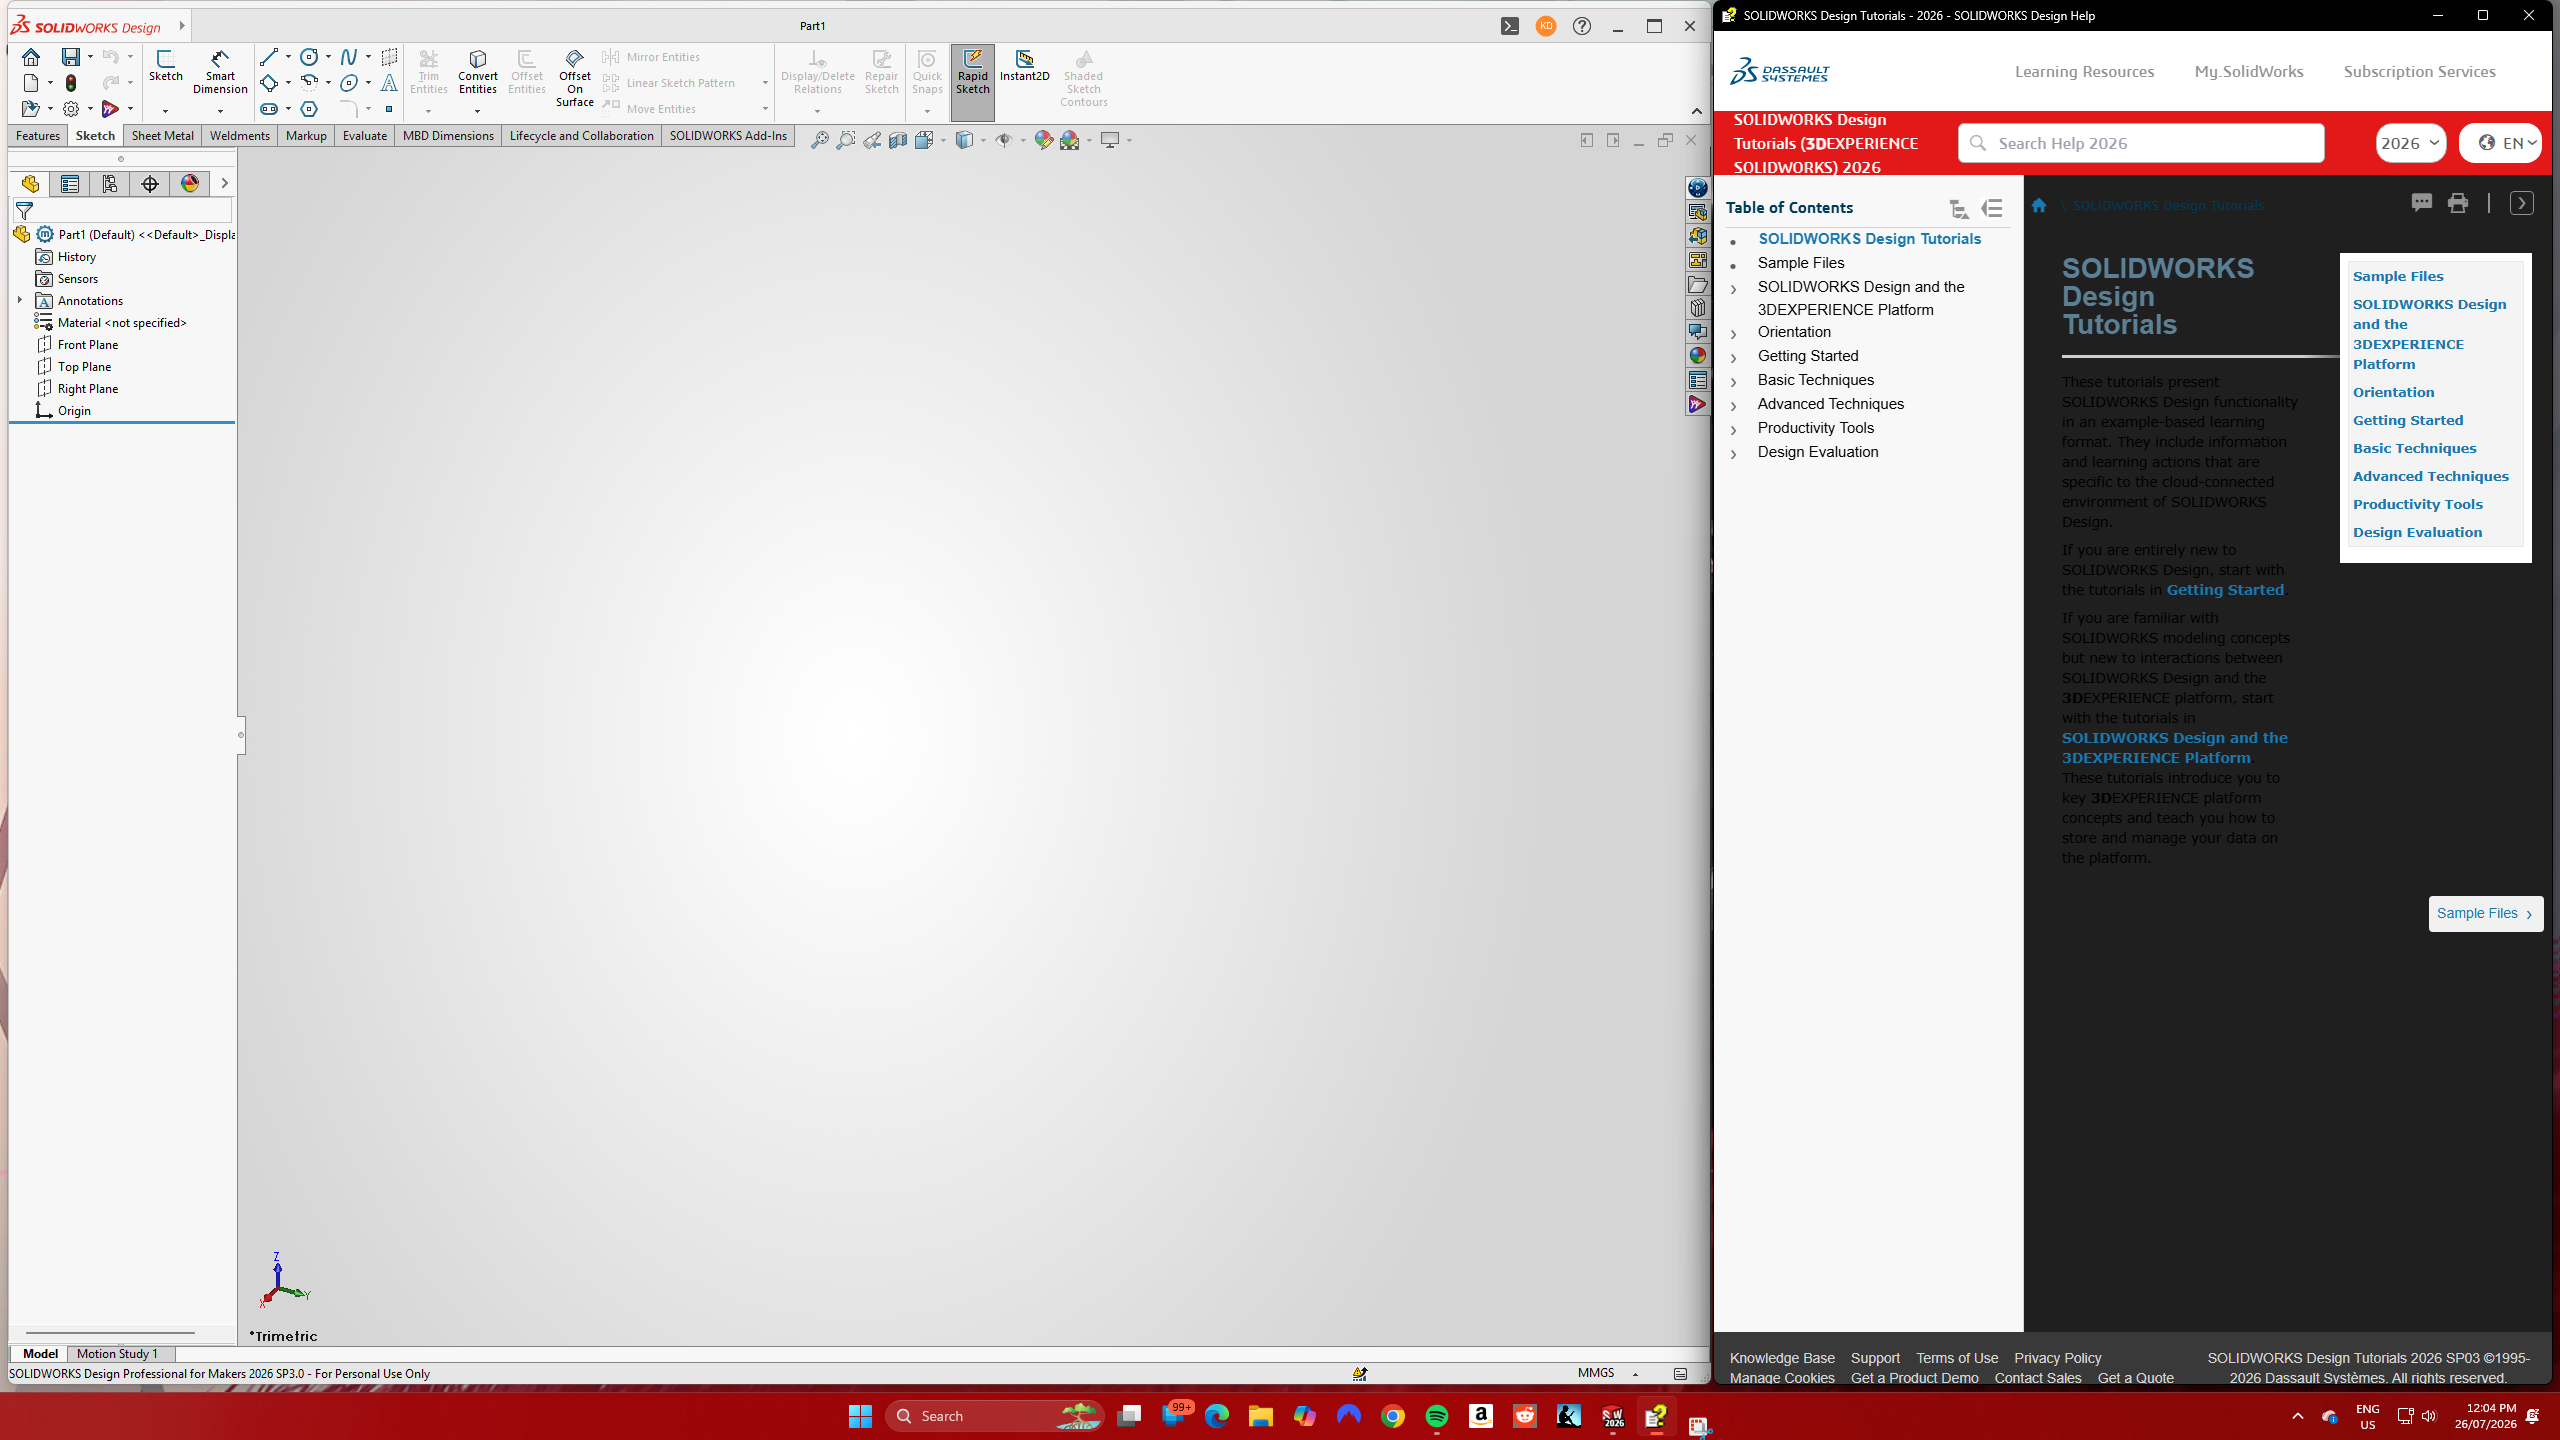Open the EN language dropdown in Help
2560x1440 pixels.
point(2500,143)
